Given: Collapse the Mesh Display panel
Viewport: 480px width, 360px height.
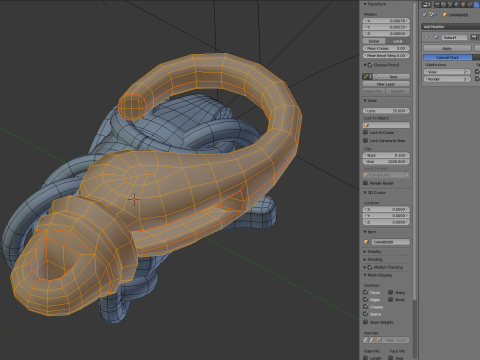Looking at the screenshot, I should click(365, 275).
